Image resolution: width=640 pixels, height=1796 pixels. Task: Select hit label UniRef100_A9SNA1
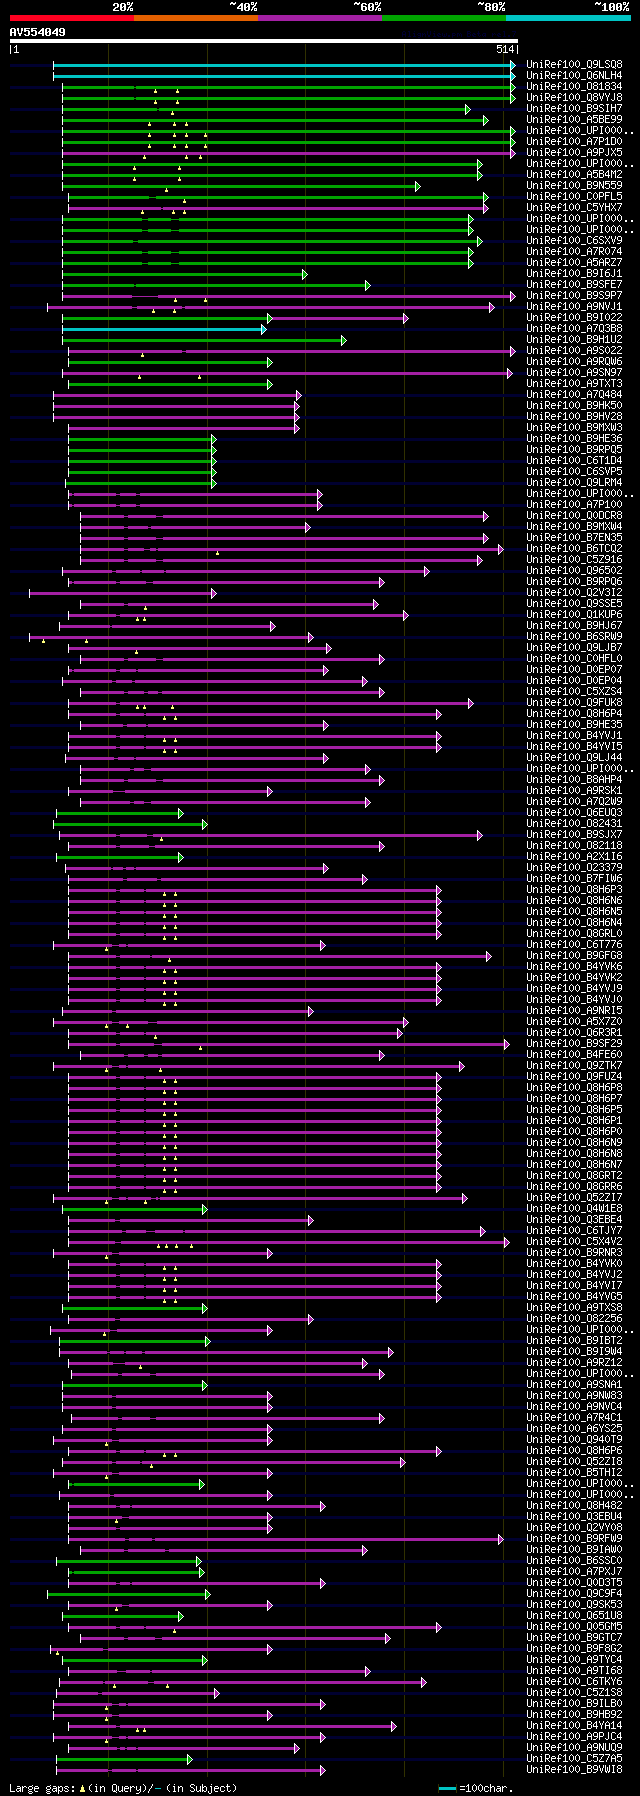[x=574, y=1384]
